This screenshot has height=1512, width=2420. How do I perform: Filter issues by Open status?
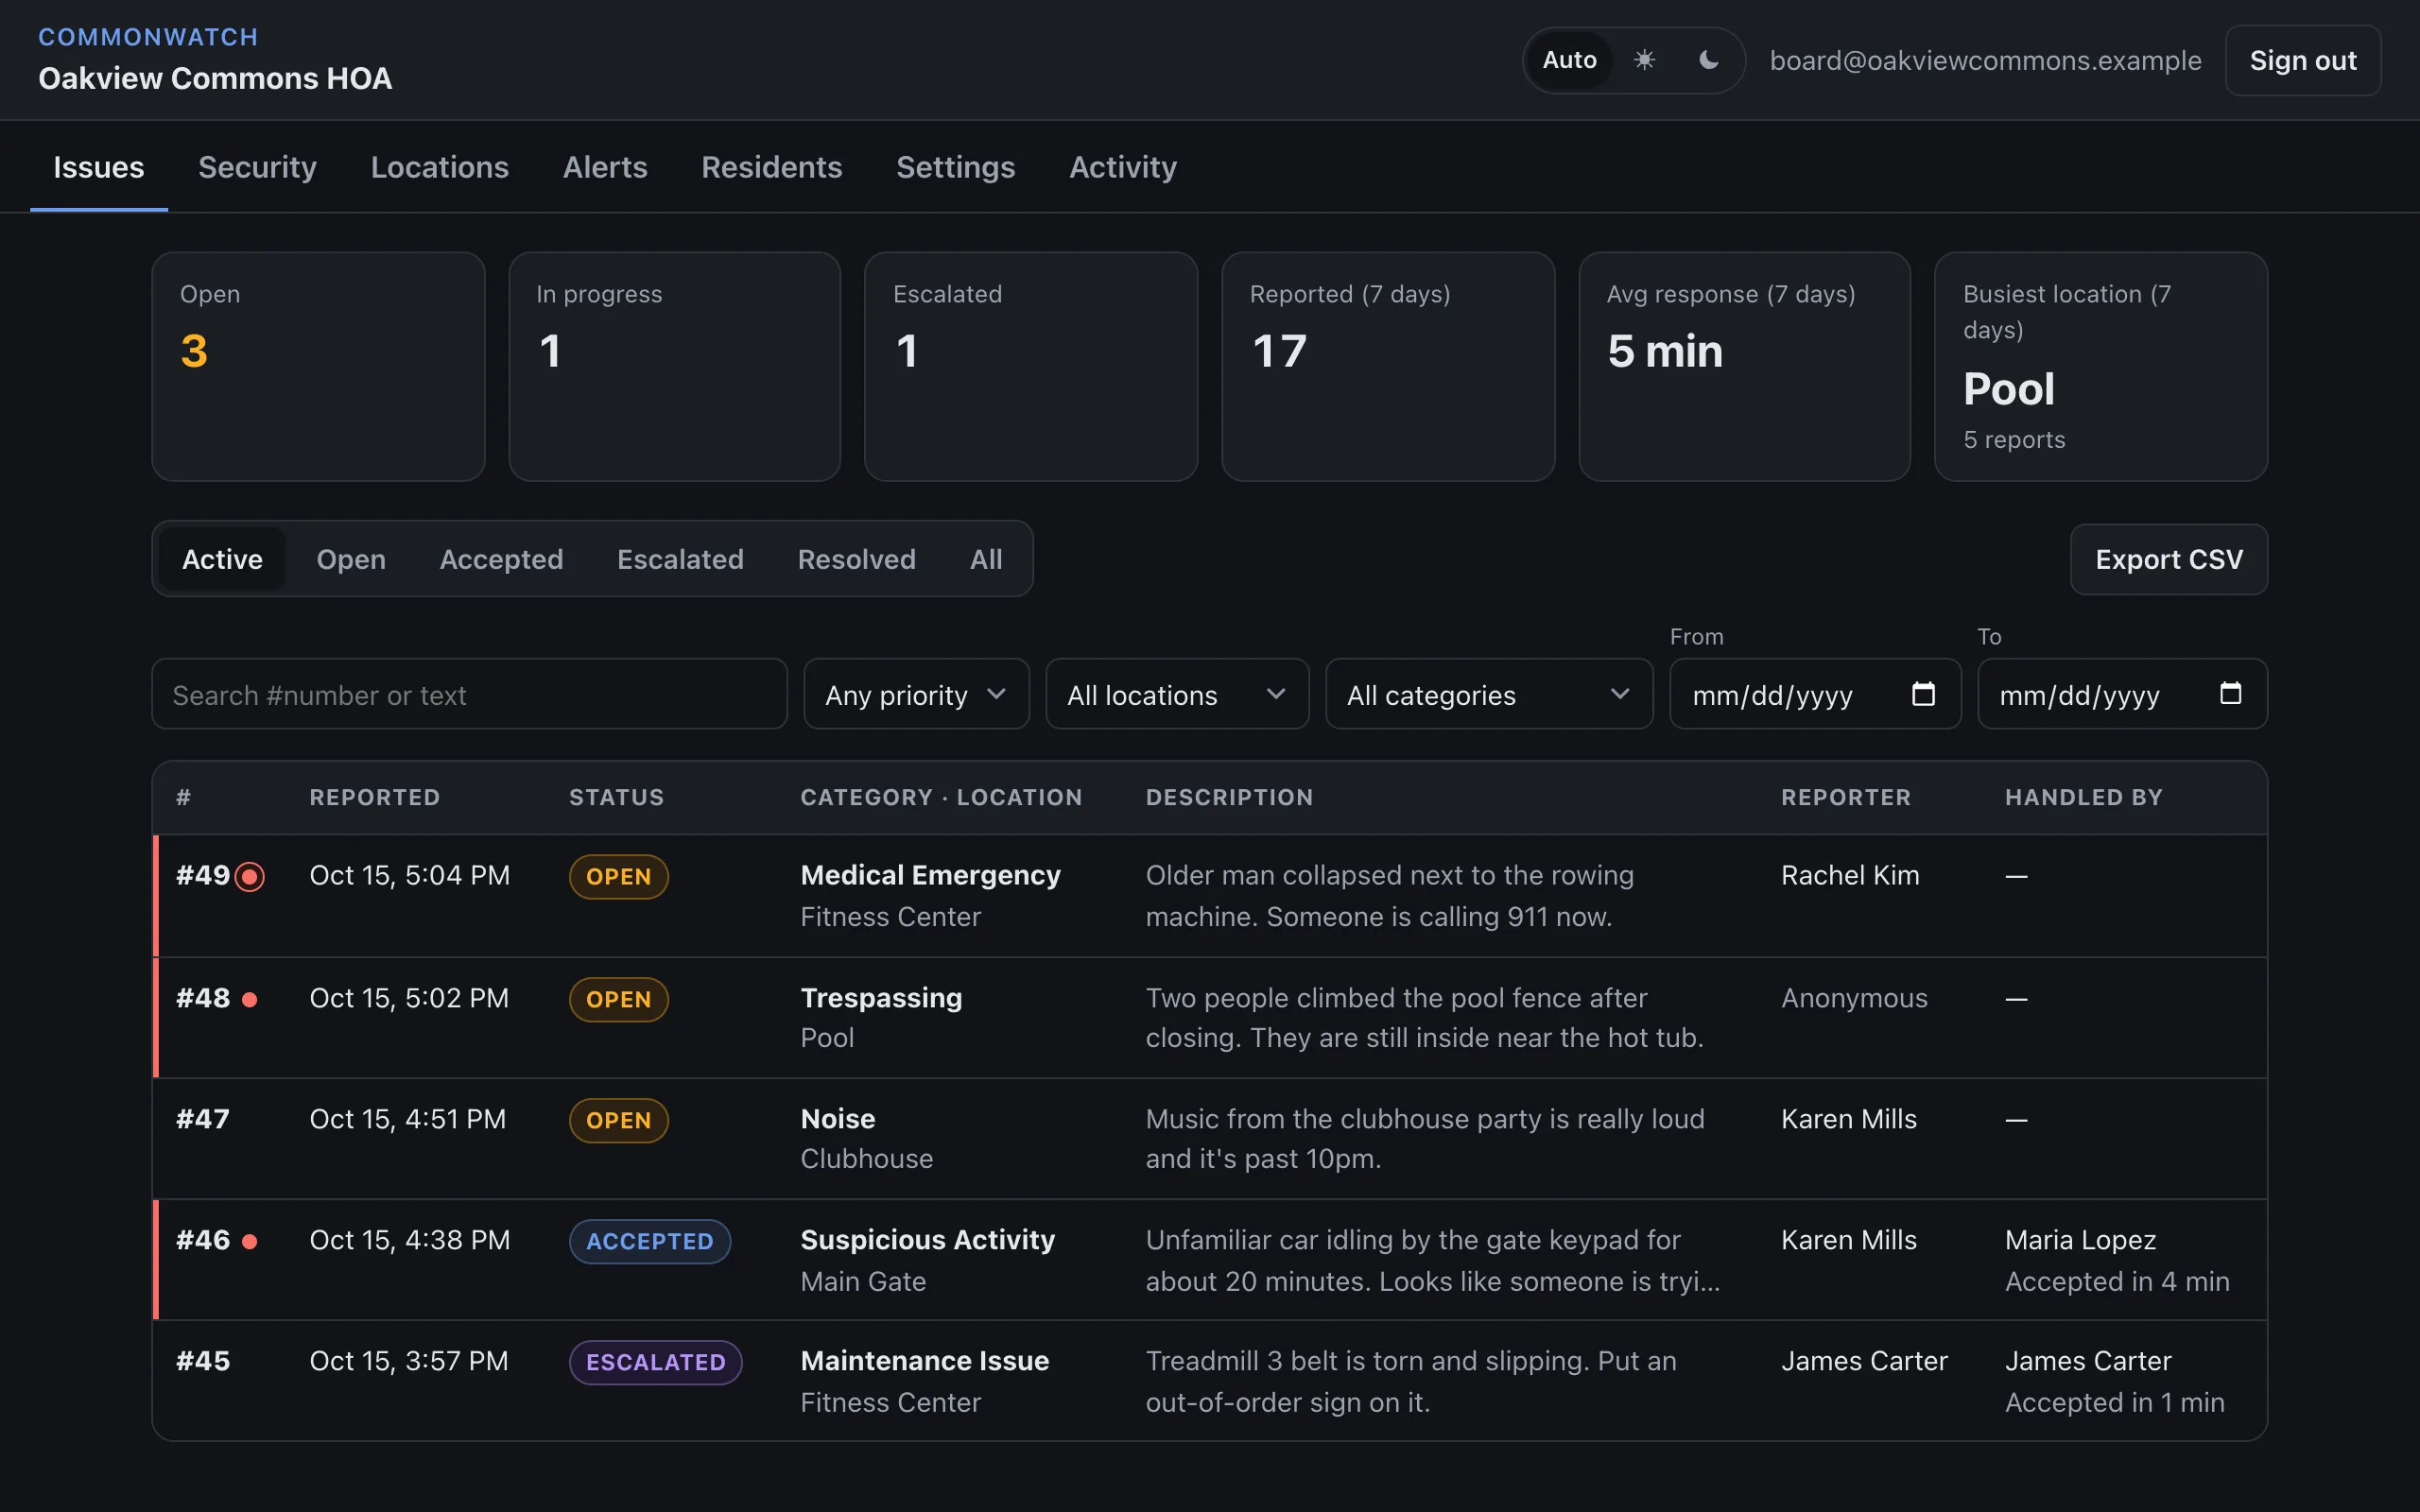pyautogui.click(x=351, y=559)
